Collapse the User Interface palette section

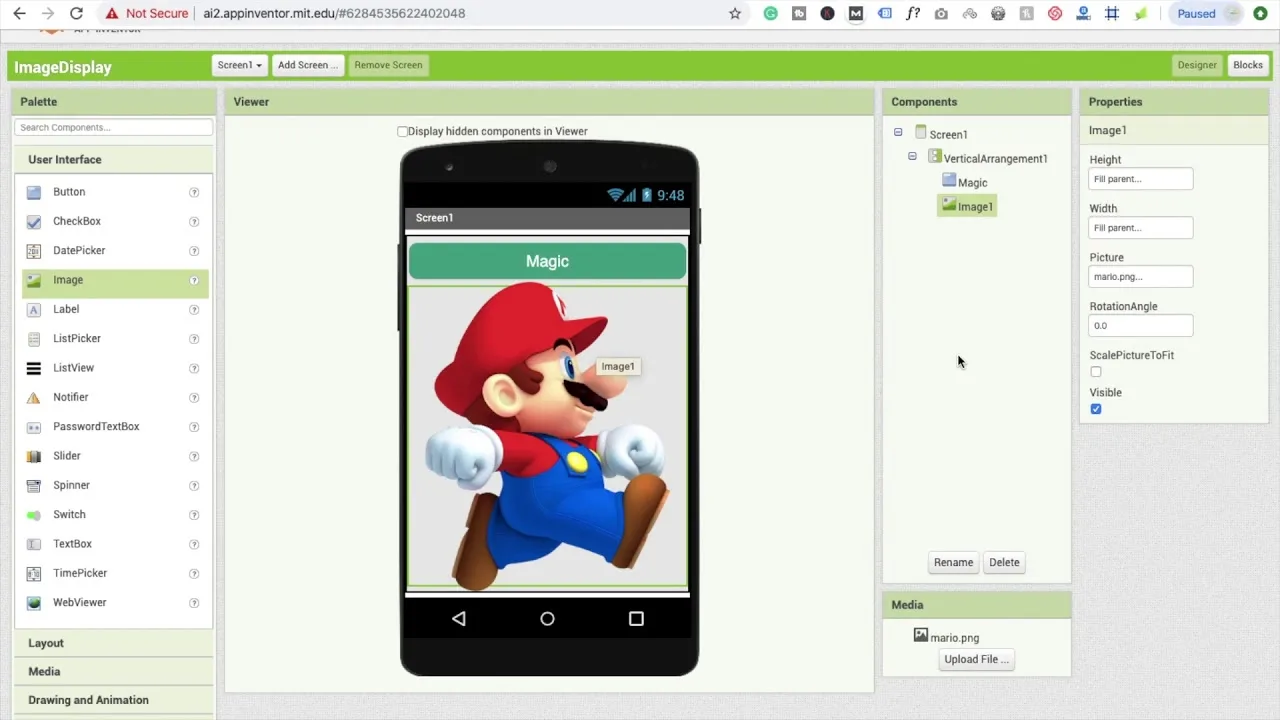click(x=115, y=160)
